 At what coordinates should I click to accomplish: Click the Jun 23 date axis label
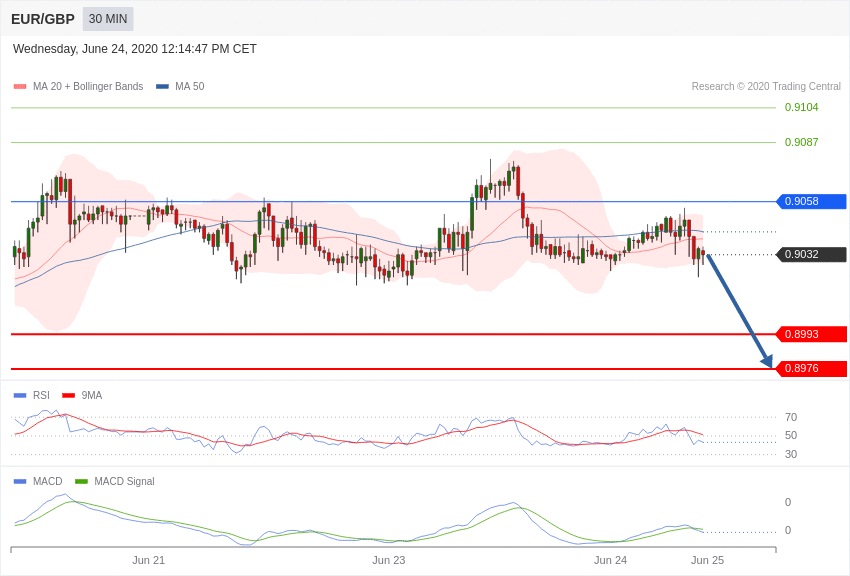389,560
